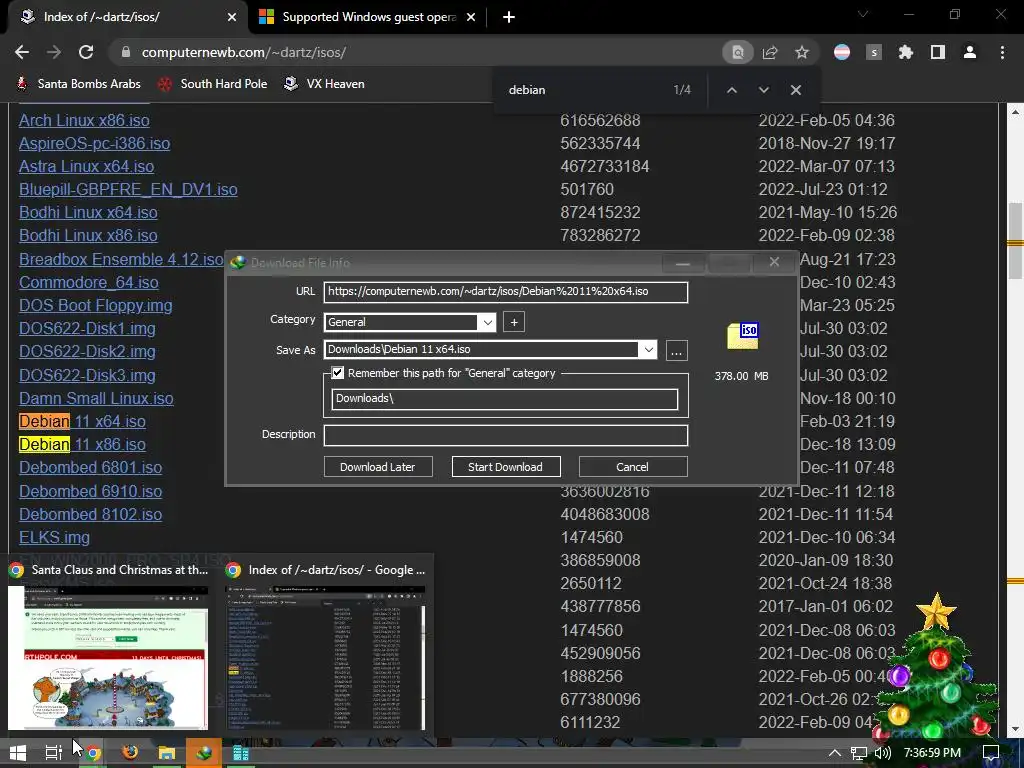This screenshot has height=768, width=1024.
Task: Click the Downloads\ remembered path field
Action: [x=505, y=399]
